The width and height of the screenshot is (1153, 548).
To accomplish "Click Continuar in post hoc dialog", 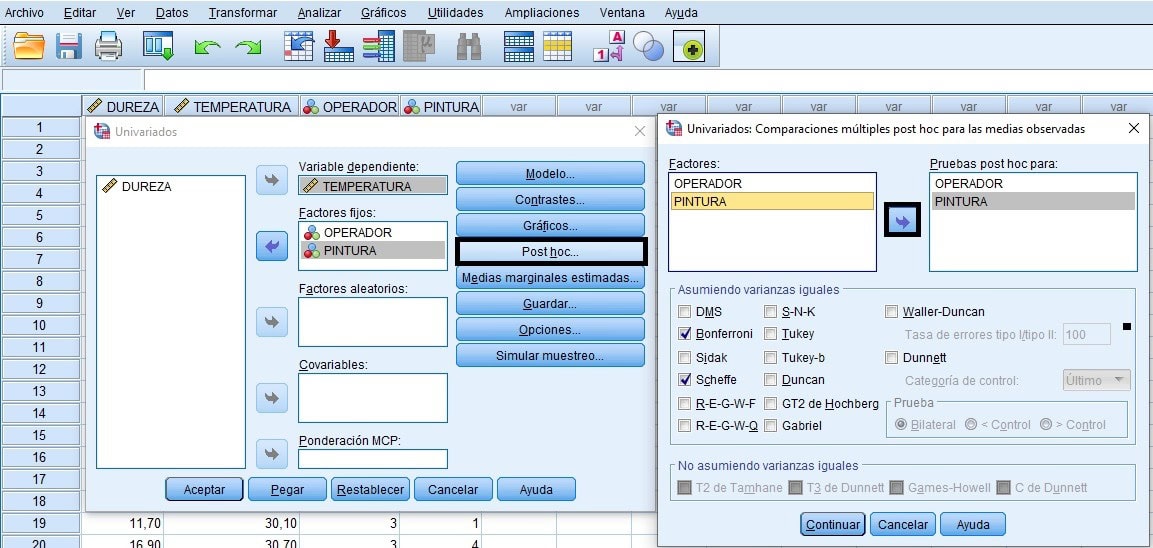I will [832, 524].
